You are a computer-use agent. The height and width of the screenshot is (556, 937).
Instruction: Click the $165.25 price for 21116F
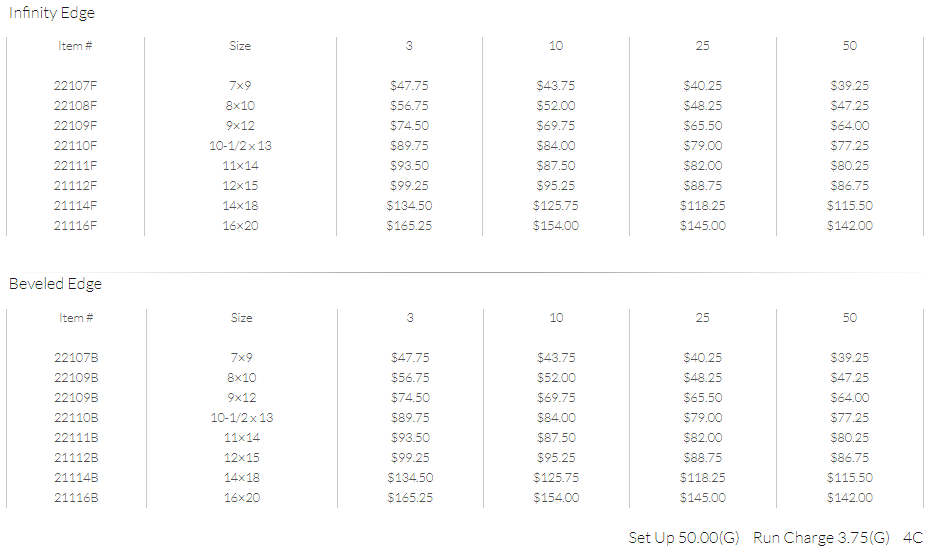pyautogui.click(x=409, y=225)
